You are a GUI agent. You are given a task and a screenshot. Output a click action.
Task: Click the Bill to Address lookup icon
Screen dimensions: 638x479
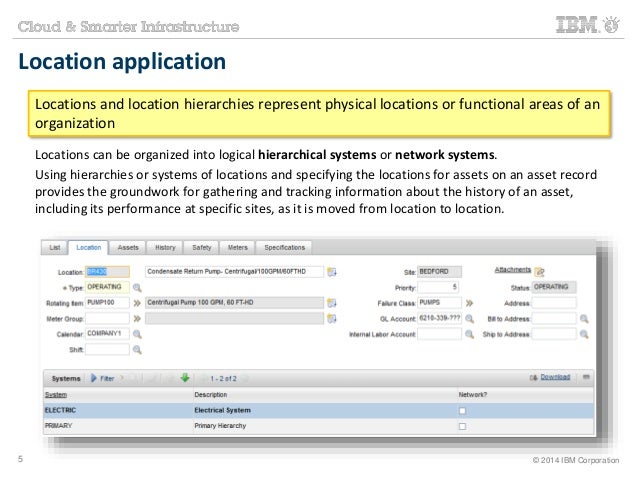coord(583,318)
